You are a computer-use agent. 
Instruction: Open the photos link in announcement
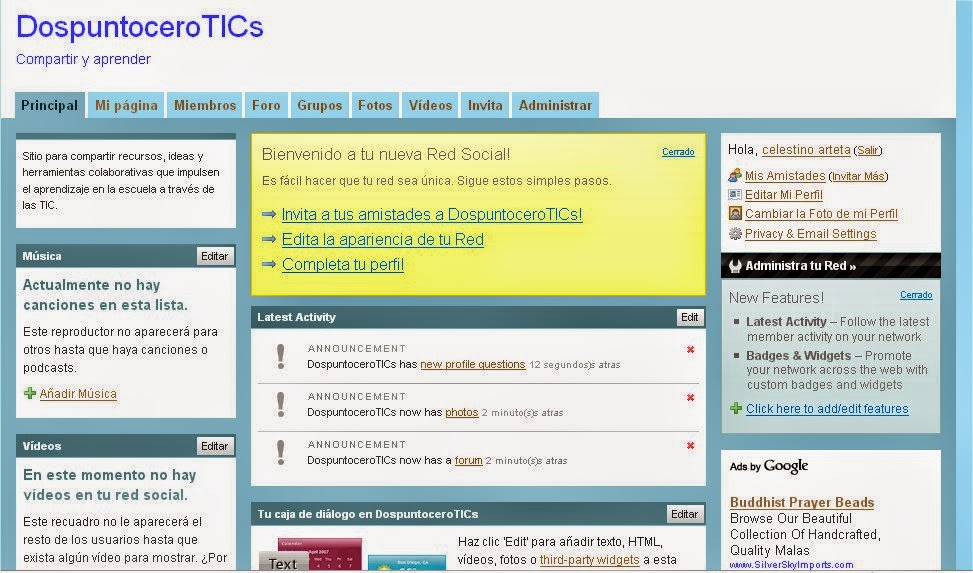[x=462, y=412]
